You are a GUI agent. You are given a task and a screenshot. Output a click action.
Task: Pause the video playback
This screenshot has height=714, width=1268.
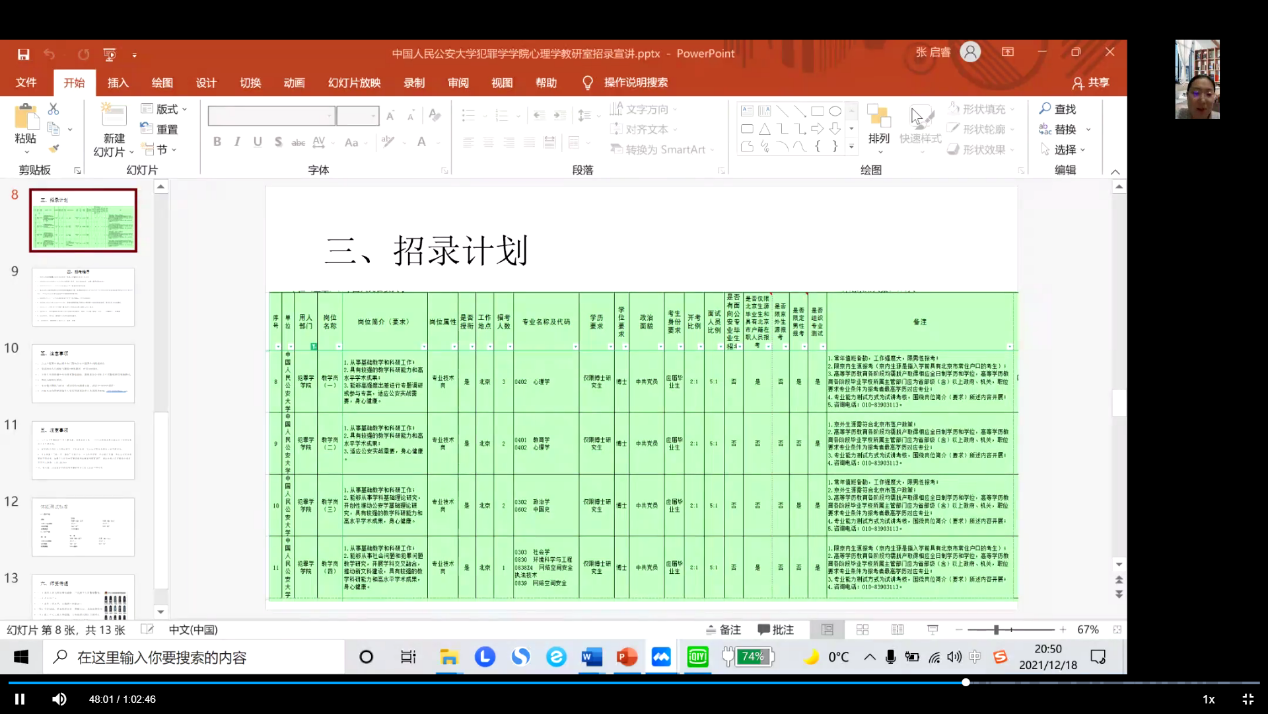(19, 699)
